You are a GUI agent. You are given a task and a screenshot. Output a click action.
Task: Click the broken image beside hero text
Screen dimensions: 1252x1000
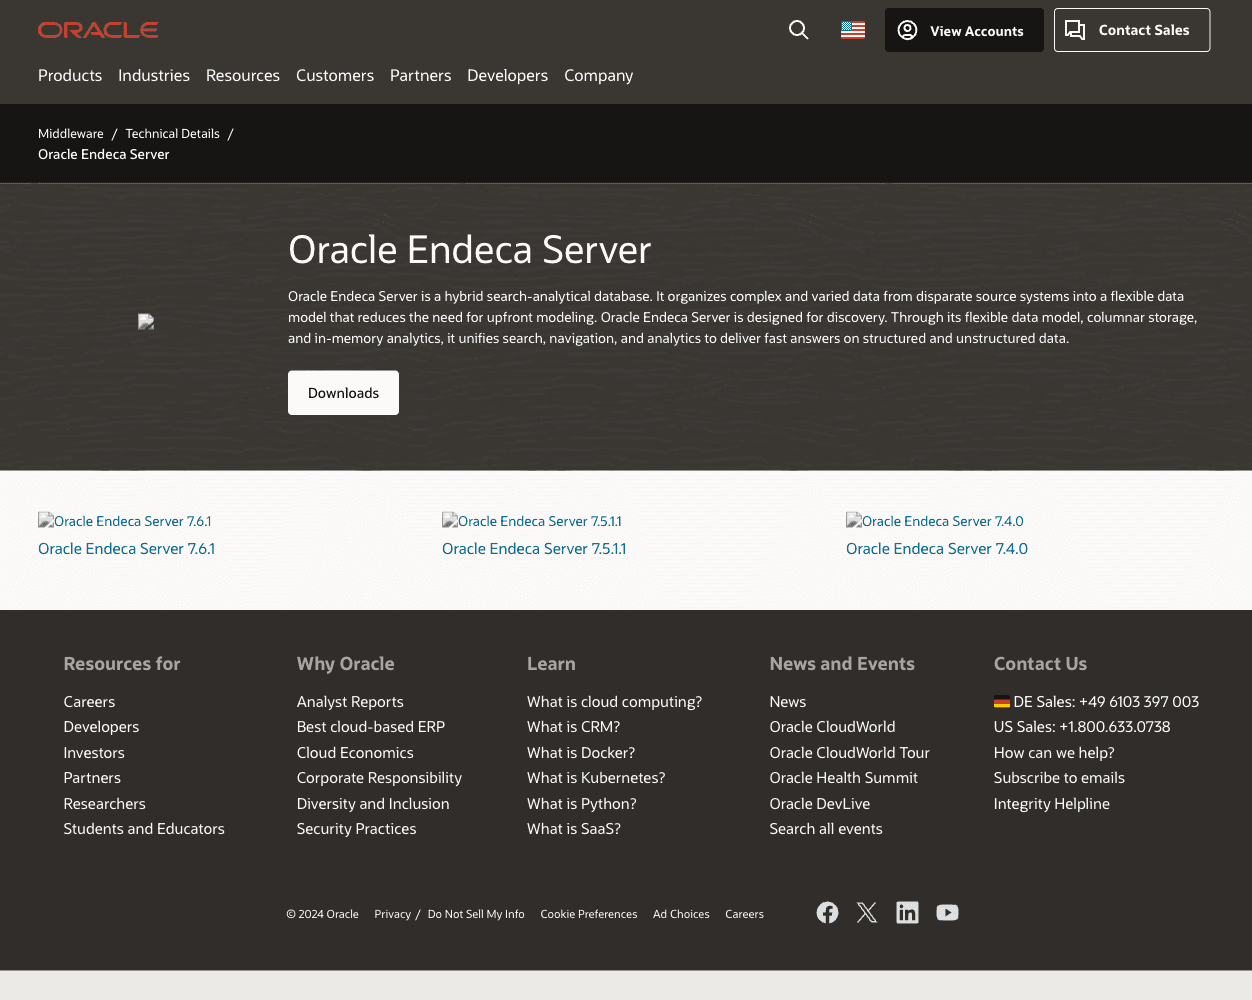146,321
